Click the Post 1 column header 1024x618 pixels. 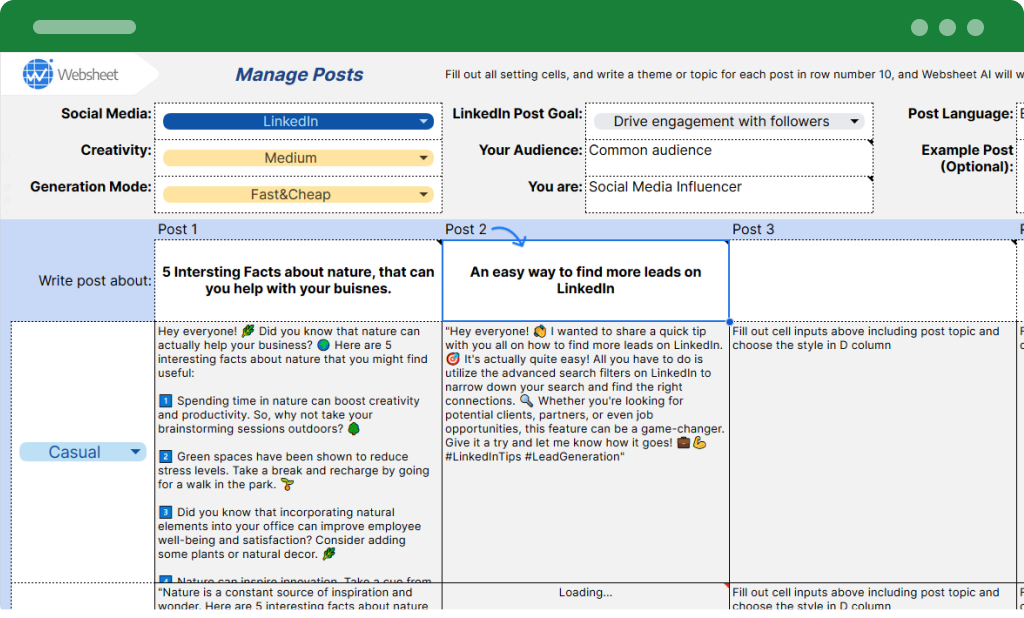178,229
